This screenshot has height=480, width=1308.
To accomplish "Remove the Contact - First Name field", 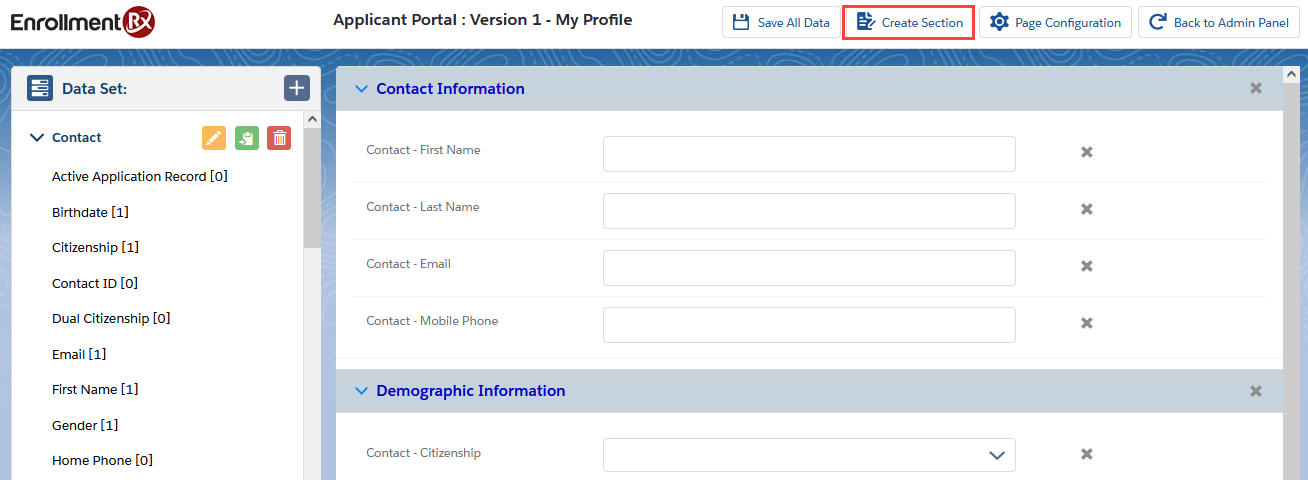I will click(x=1086, y=152).
